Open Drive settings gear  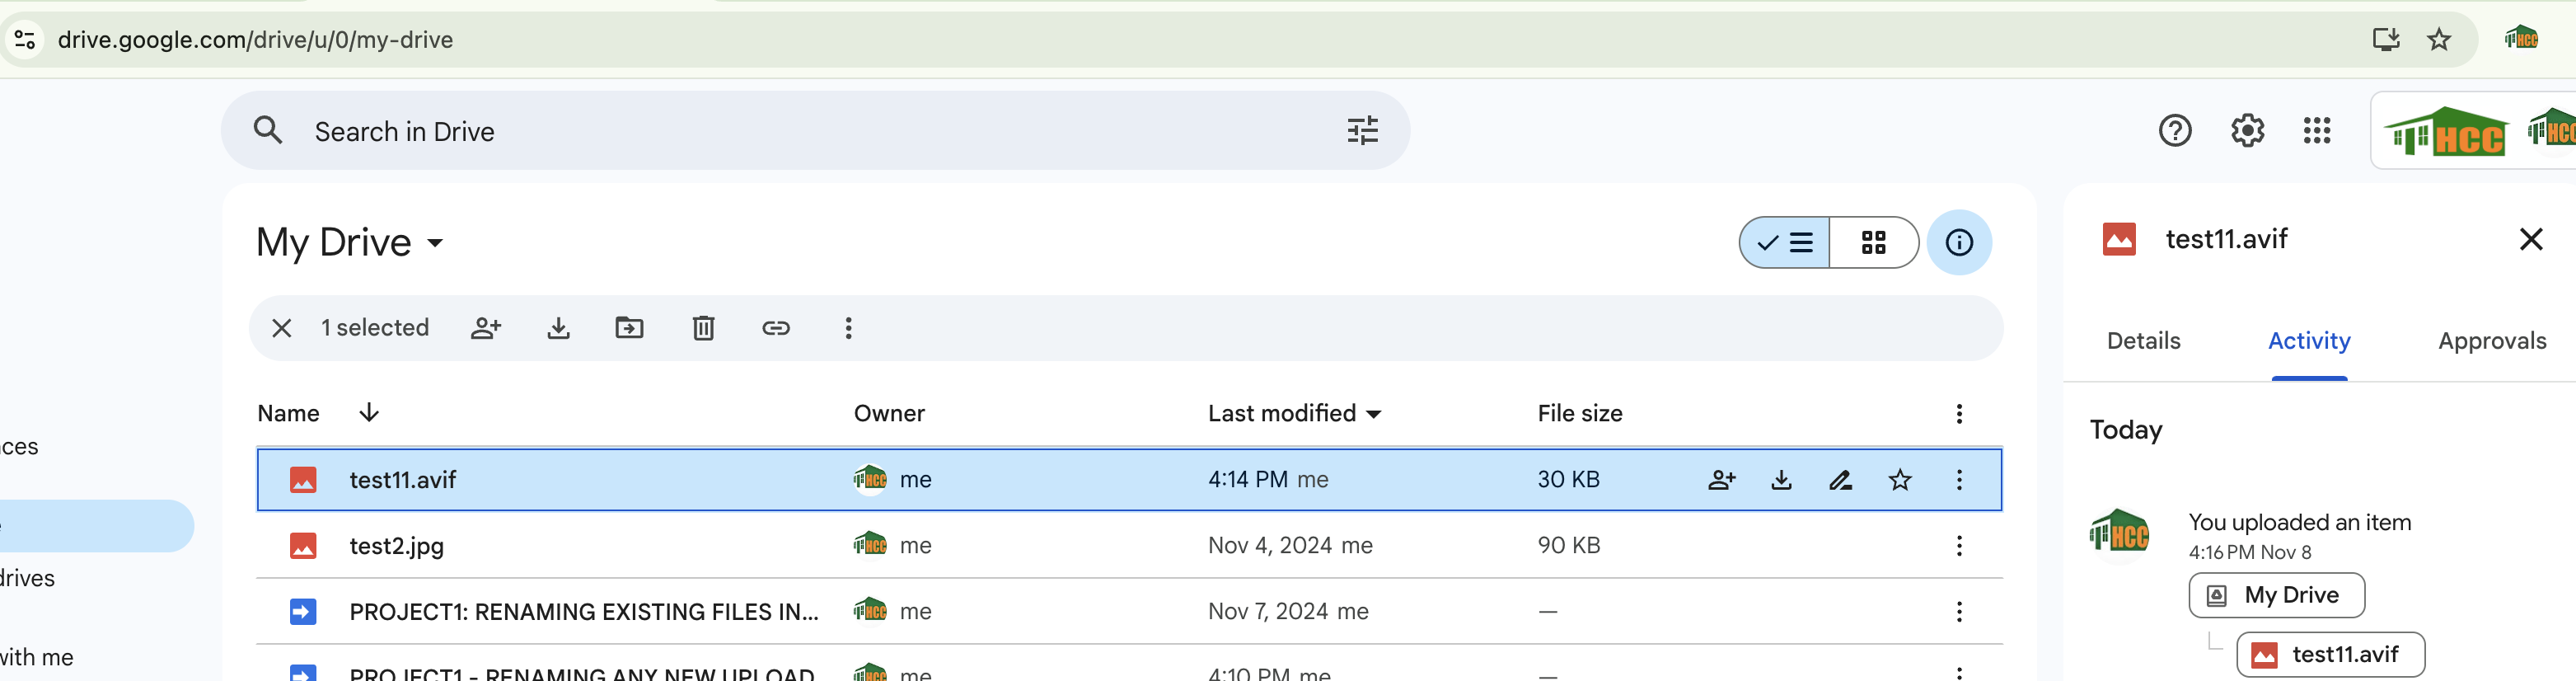[x=2247, y=131]
